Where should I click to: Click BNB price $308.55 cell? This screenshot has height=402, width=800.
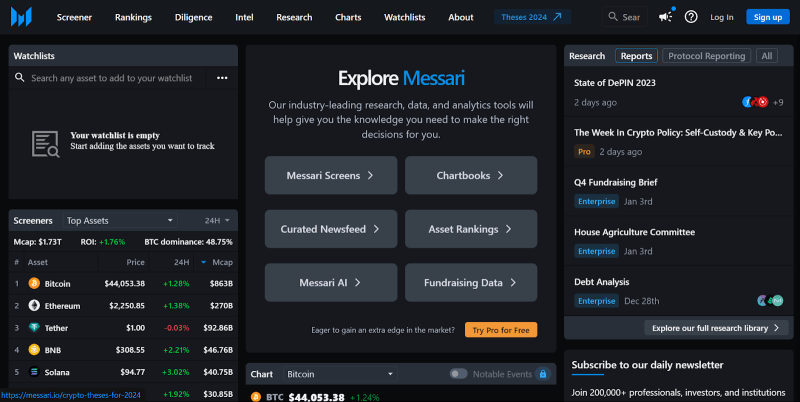click(130, 350)
